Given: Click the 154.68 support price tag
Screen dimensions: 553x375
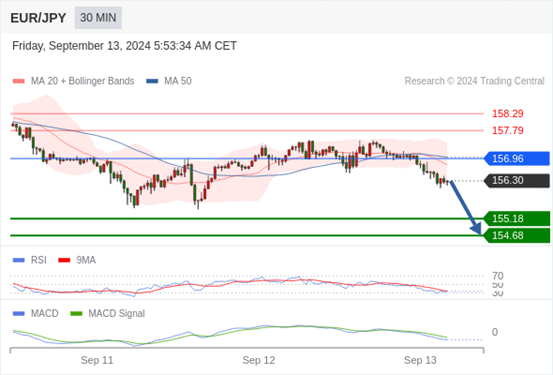Looking at the screenshot, I should click(x=517, y=235).
